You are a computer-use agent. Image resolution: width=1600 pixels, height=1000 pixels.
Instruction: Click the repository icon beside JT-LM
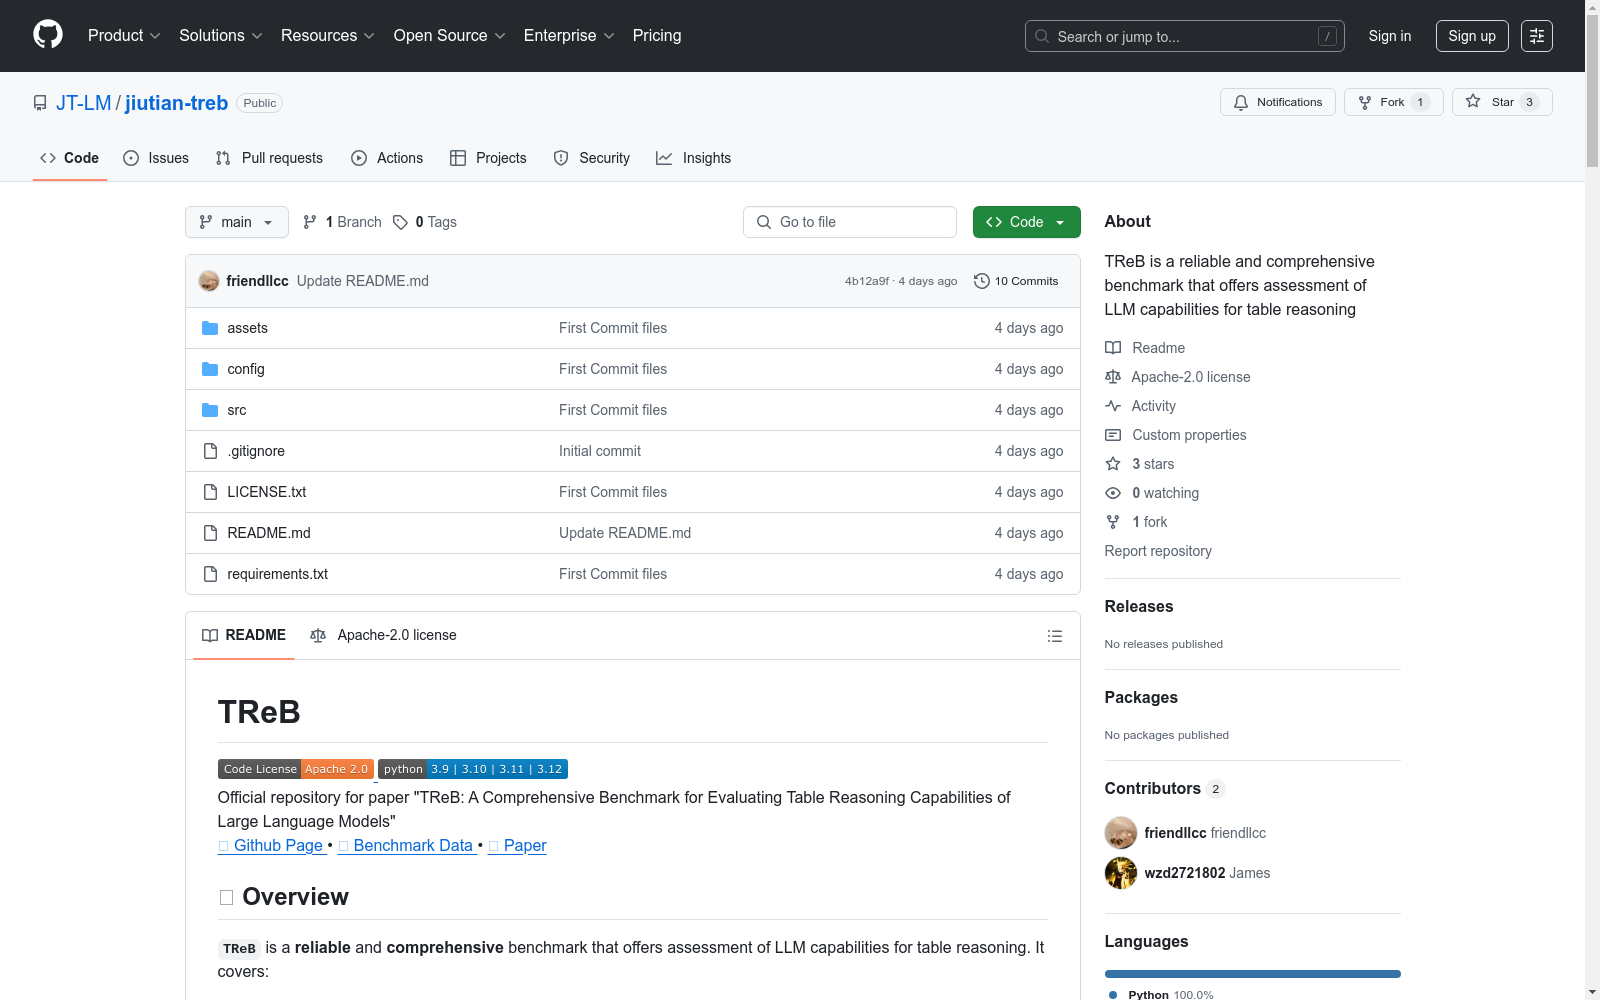pos(40,103)
